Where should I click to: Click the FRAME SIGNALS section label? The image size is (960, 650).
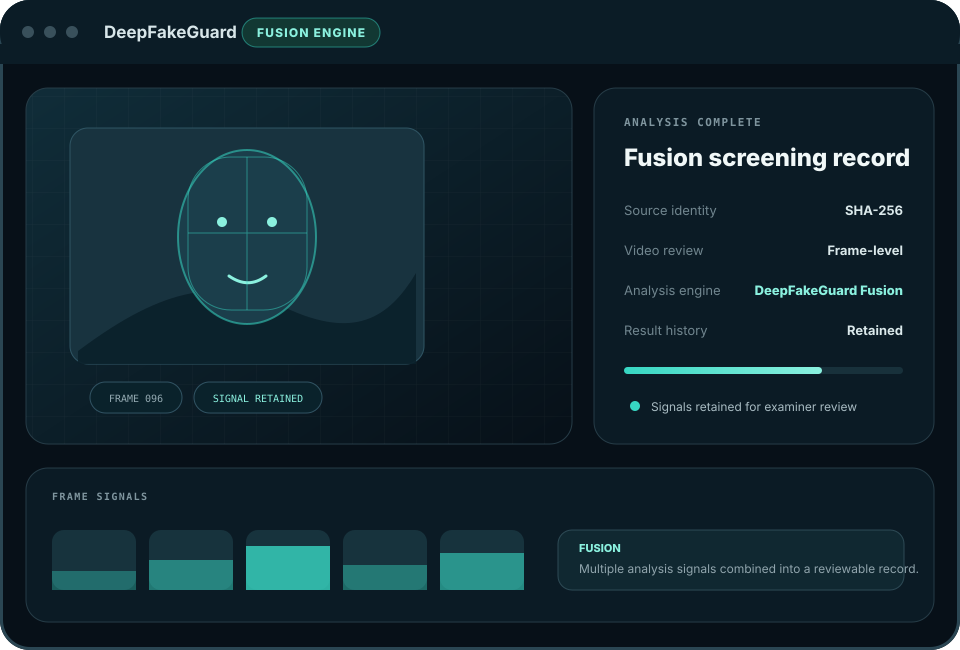100,496
